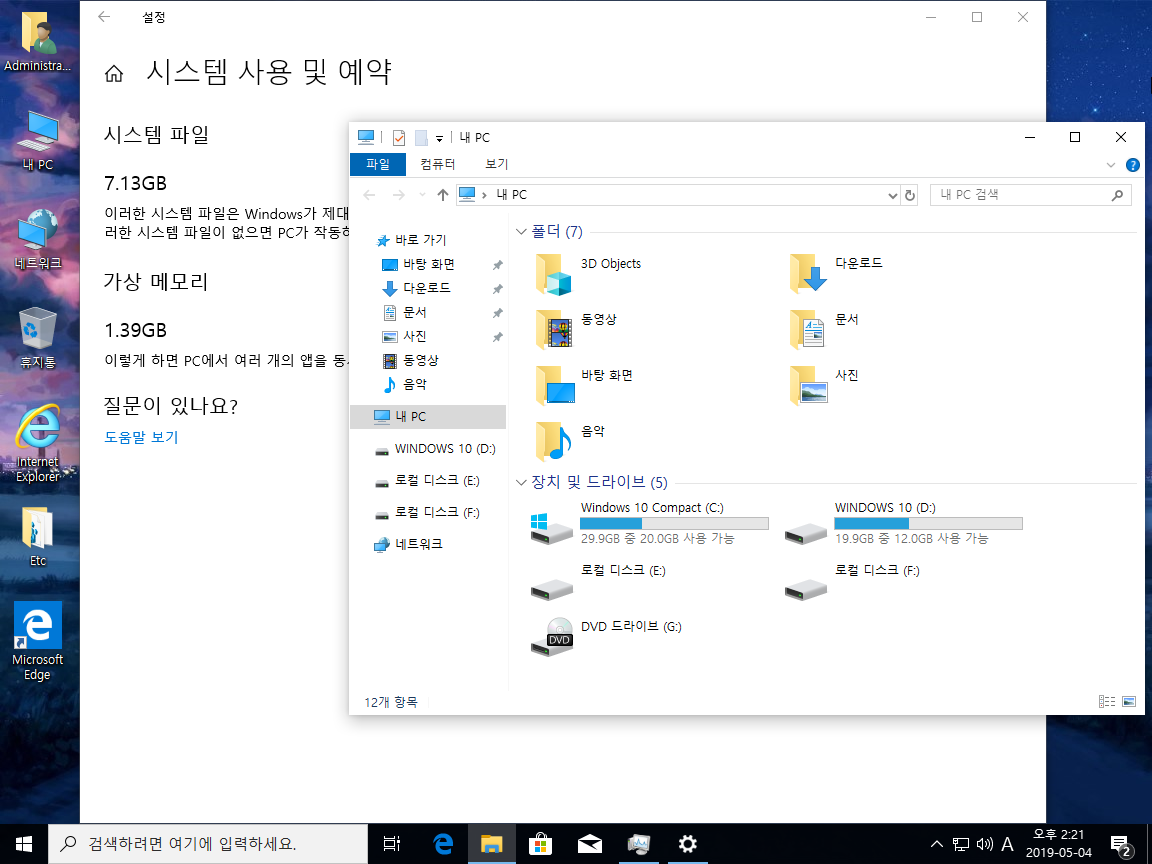Select WINDOWS 10 (D:) drive in main pane

tap(903, 525)
